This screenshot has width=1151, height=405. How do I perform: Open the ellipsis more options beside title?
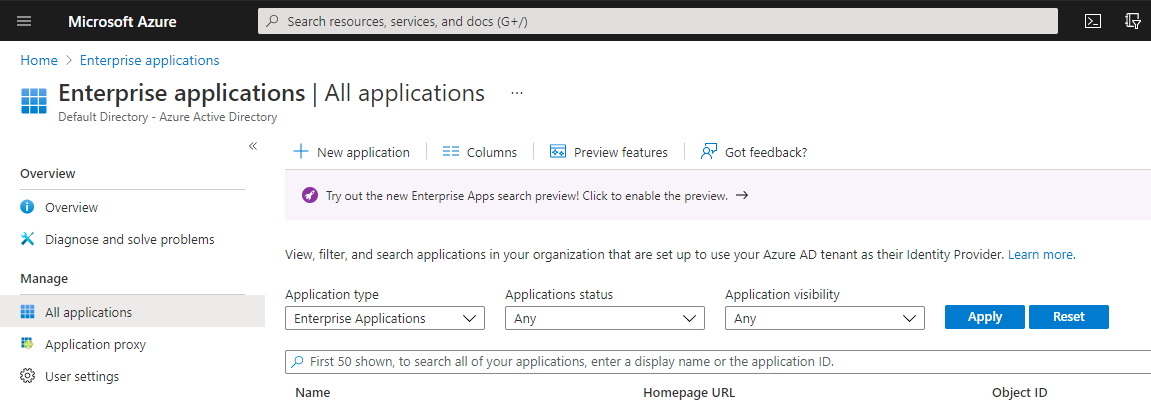[517, 93]
